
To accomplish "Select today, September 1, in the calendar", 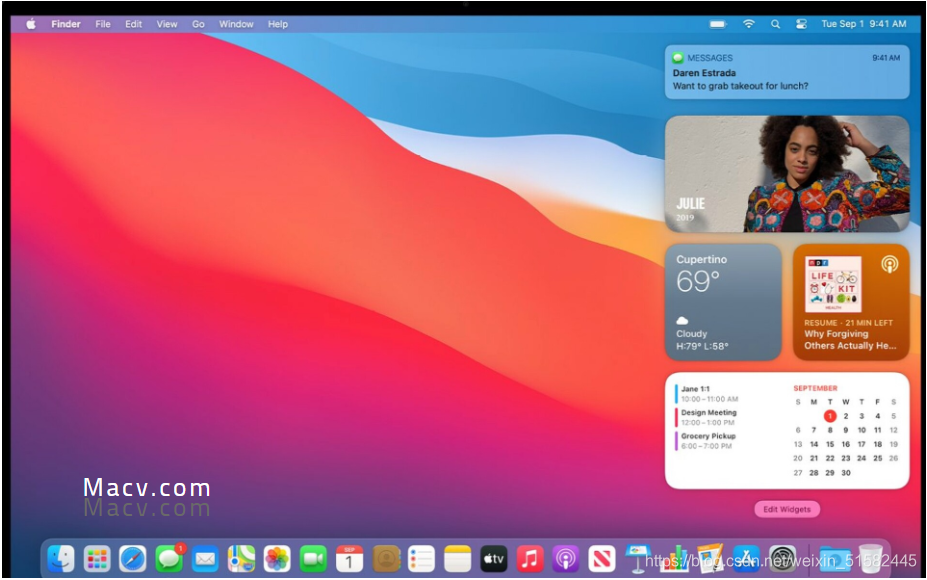I will [830, 416].
